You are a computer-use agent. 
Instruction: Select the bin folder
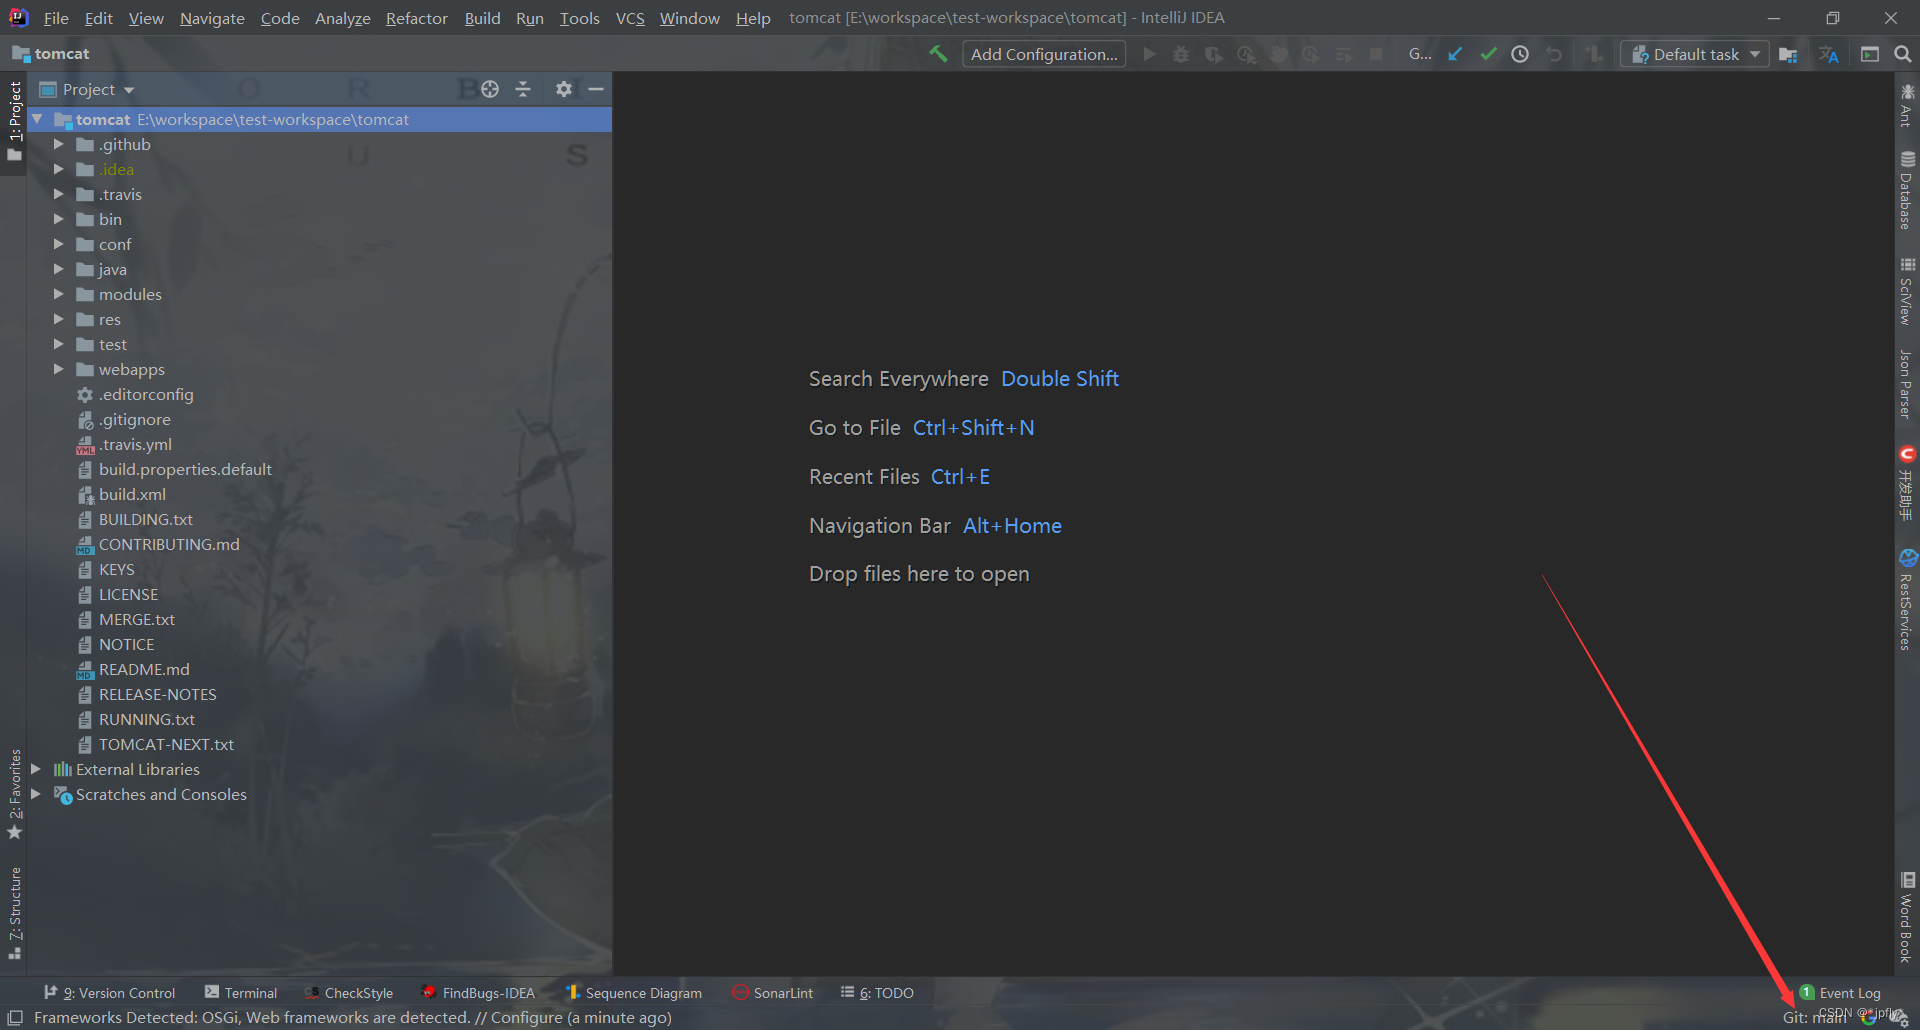(110, 219)
